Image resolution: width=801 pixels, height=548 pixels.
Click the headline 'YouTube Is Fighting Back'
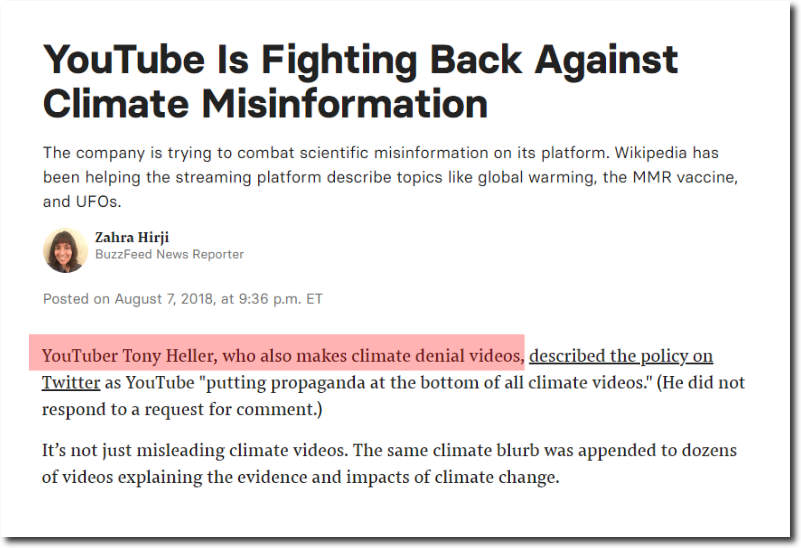coord(361,60)
